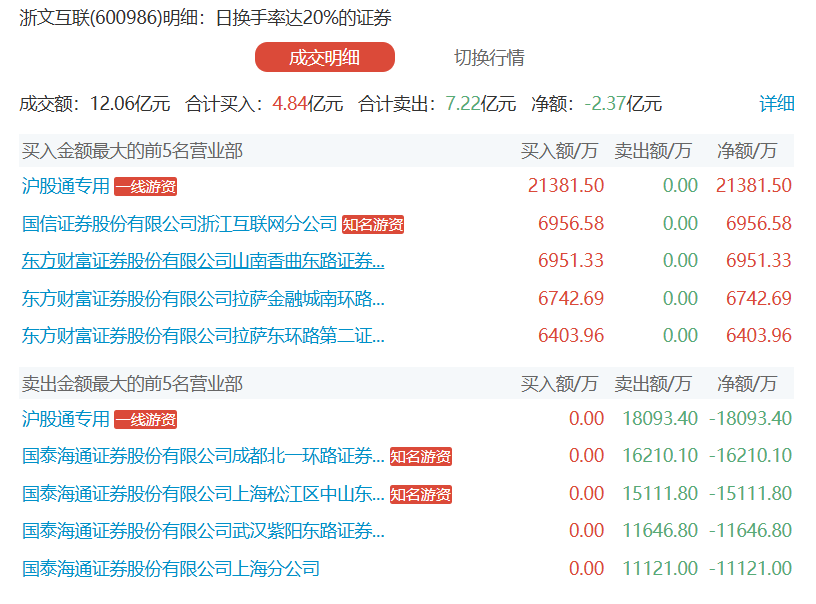Open 国泰海通证券上海分公司 link
Screen dimensions: 816x604
coord(171,569)
